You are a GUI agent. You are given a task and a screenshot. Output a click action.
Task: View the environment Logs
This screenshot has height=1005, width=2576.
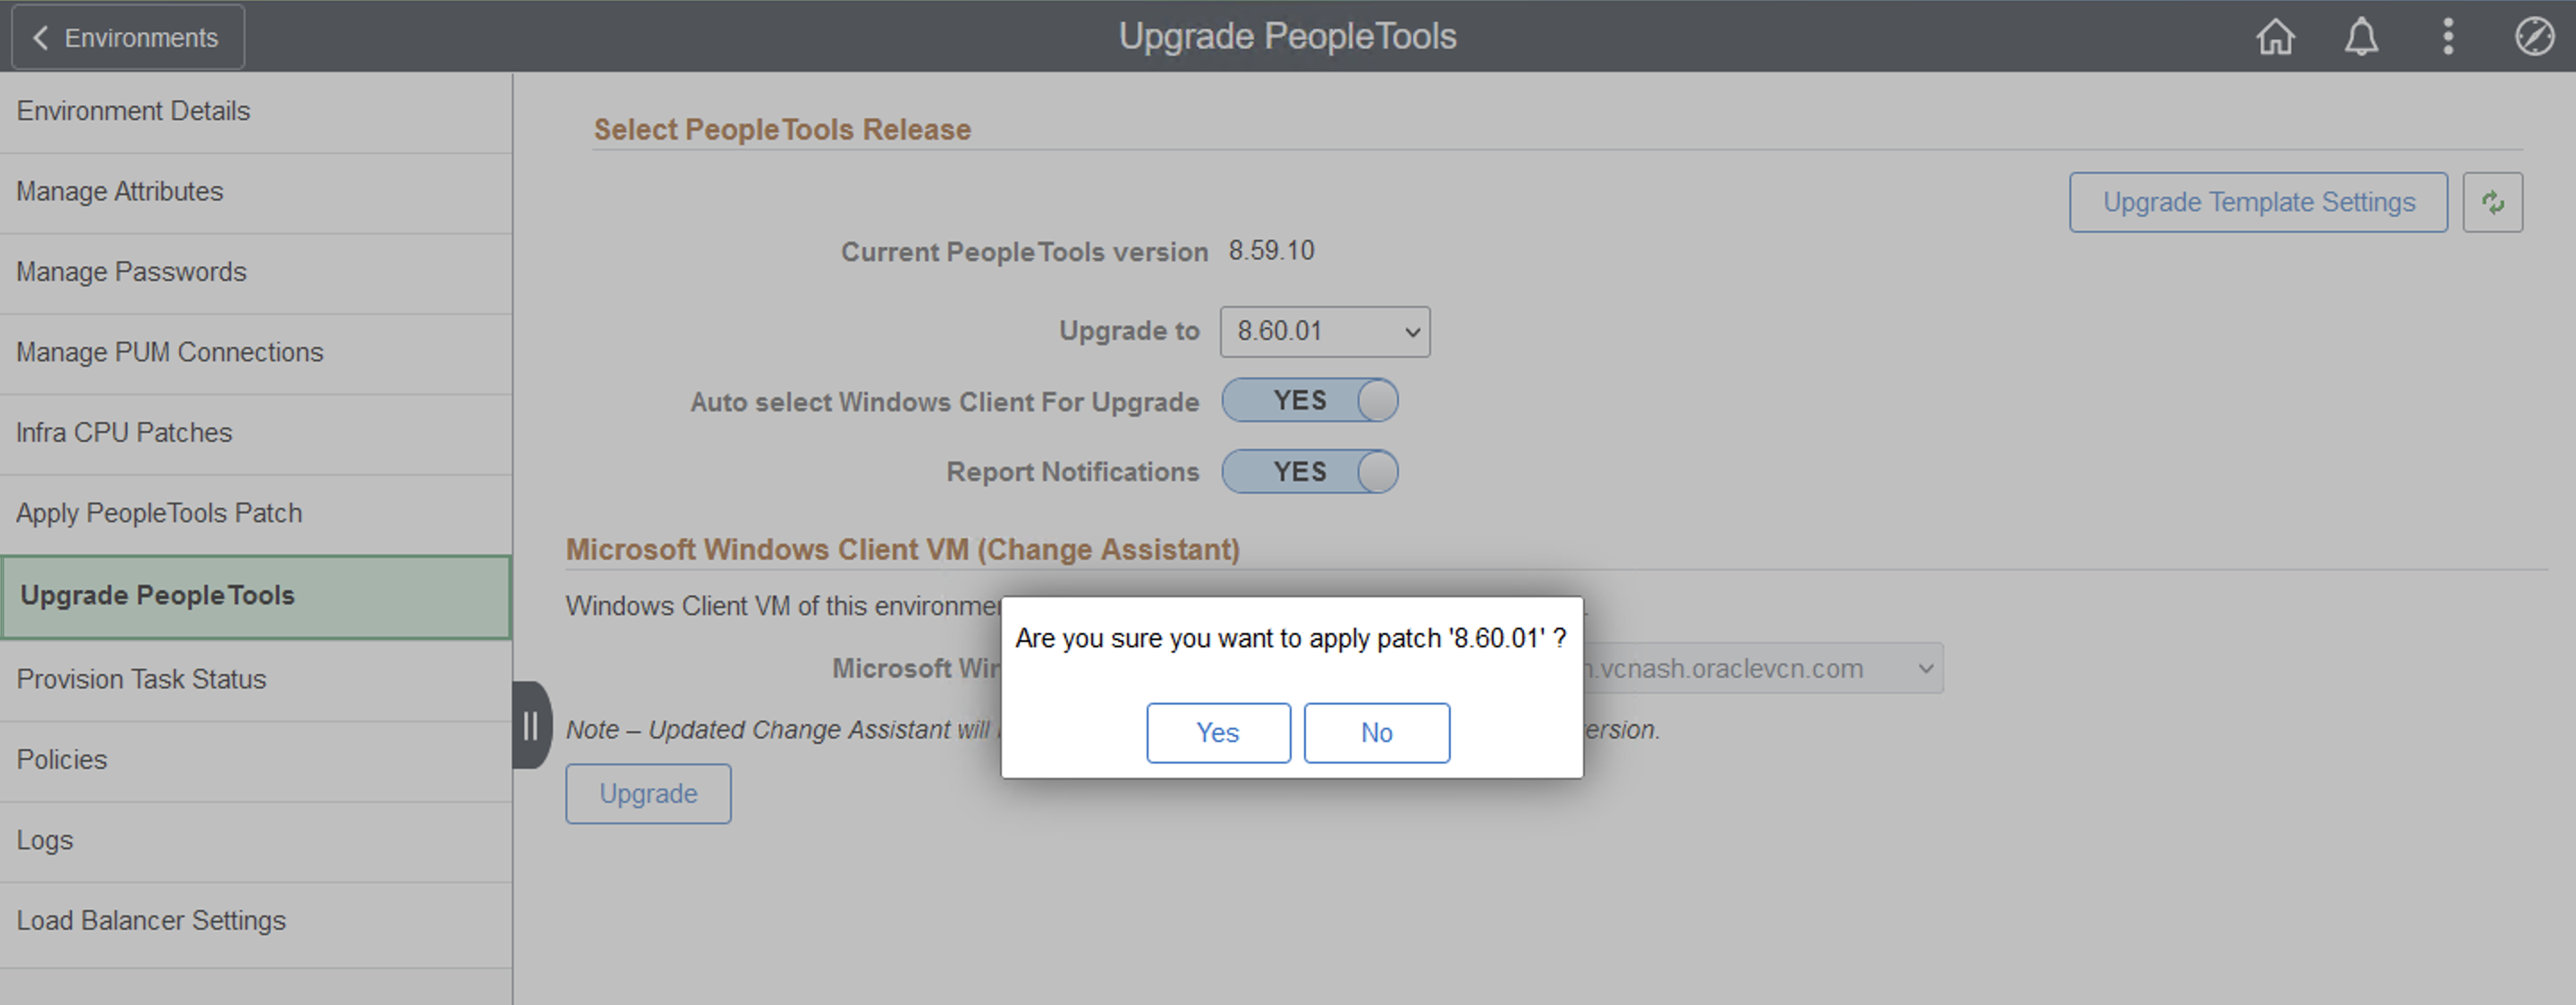coord(44,840)
